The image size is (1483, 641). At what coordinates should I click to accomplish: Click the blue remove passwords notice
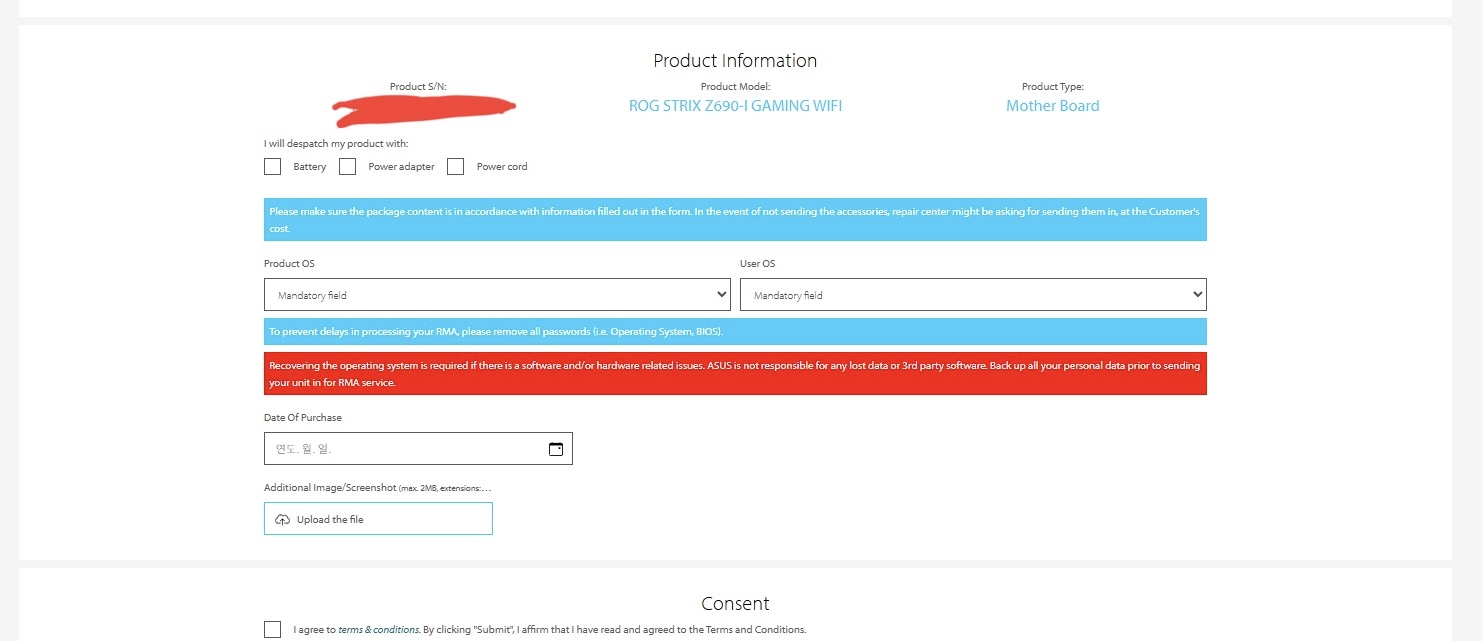tap(735, 331)
